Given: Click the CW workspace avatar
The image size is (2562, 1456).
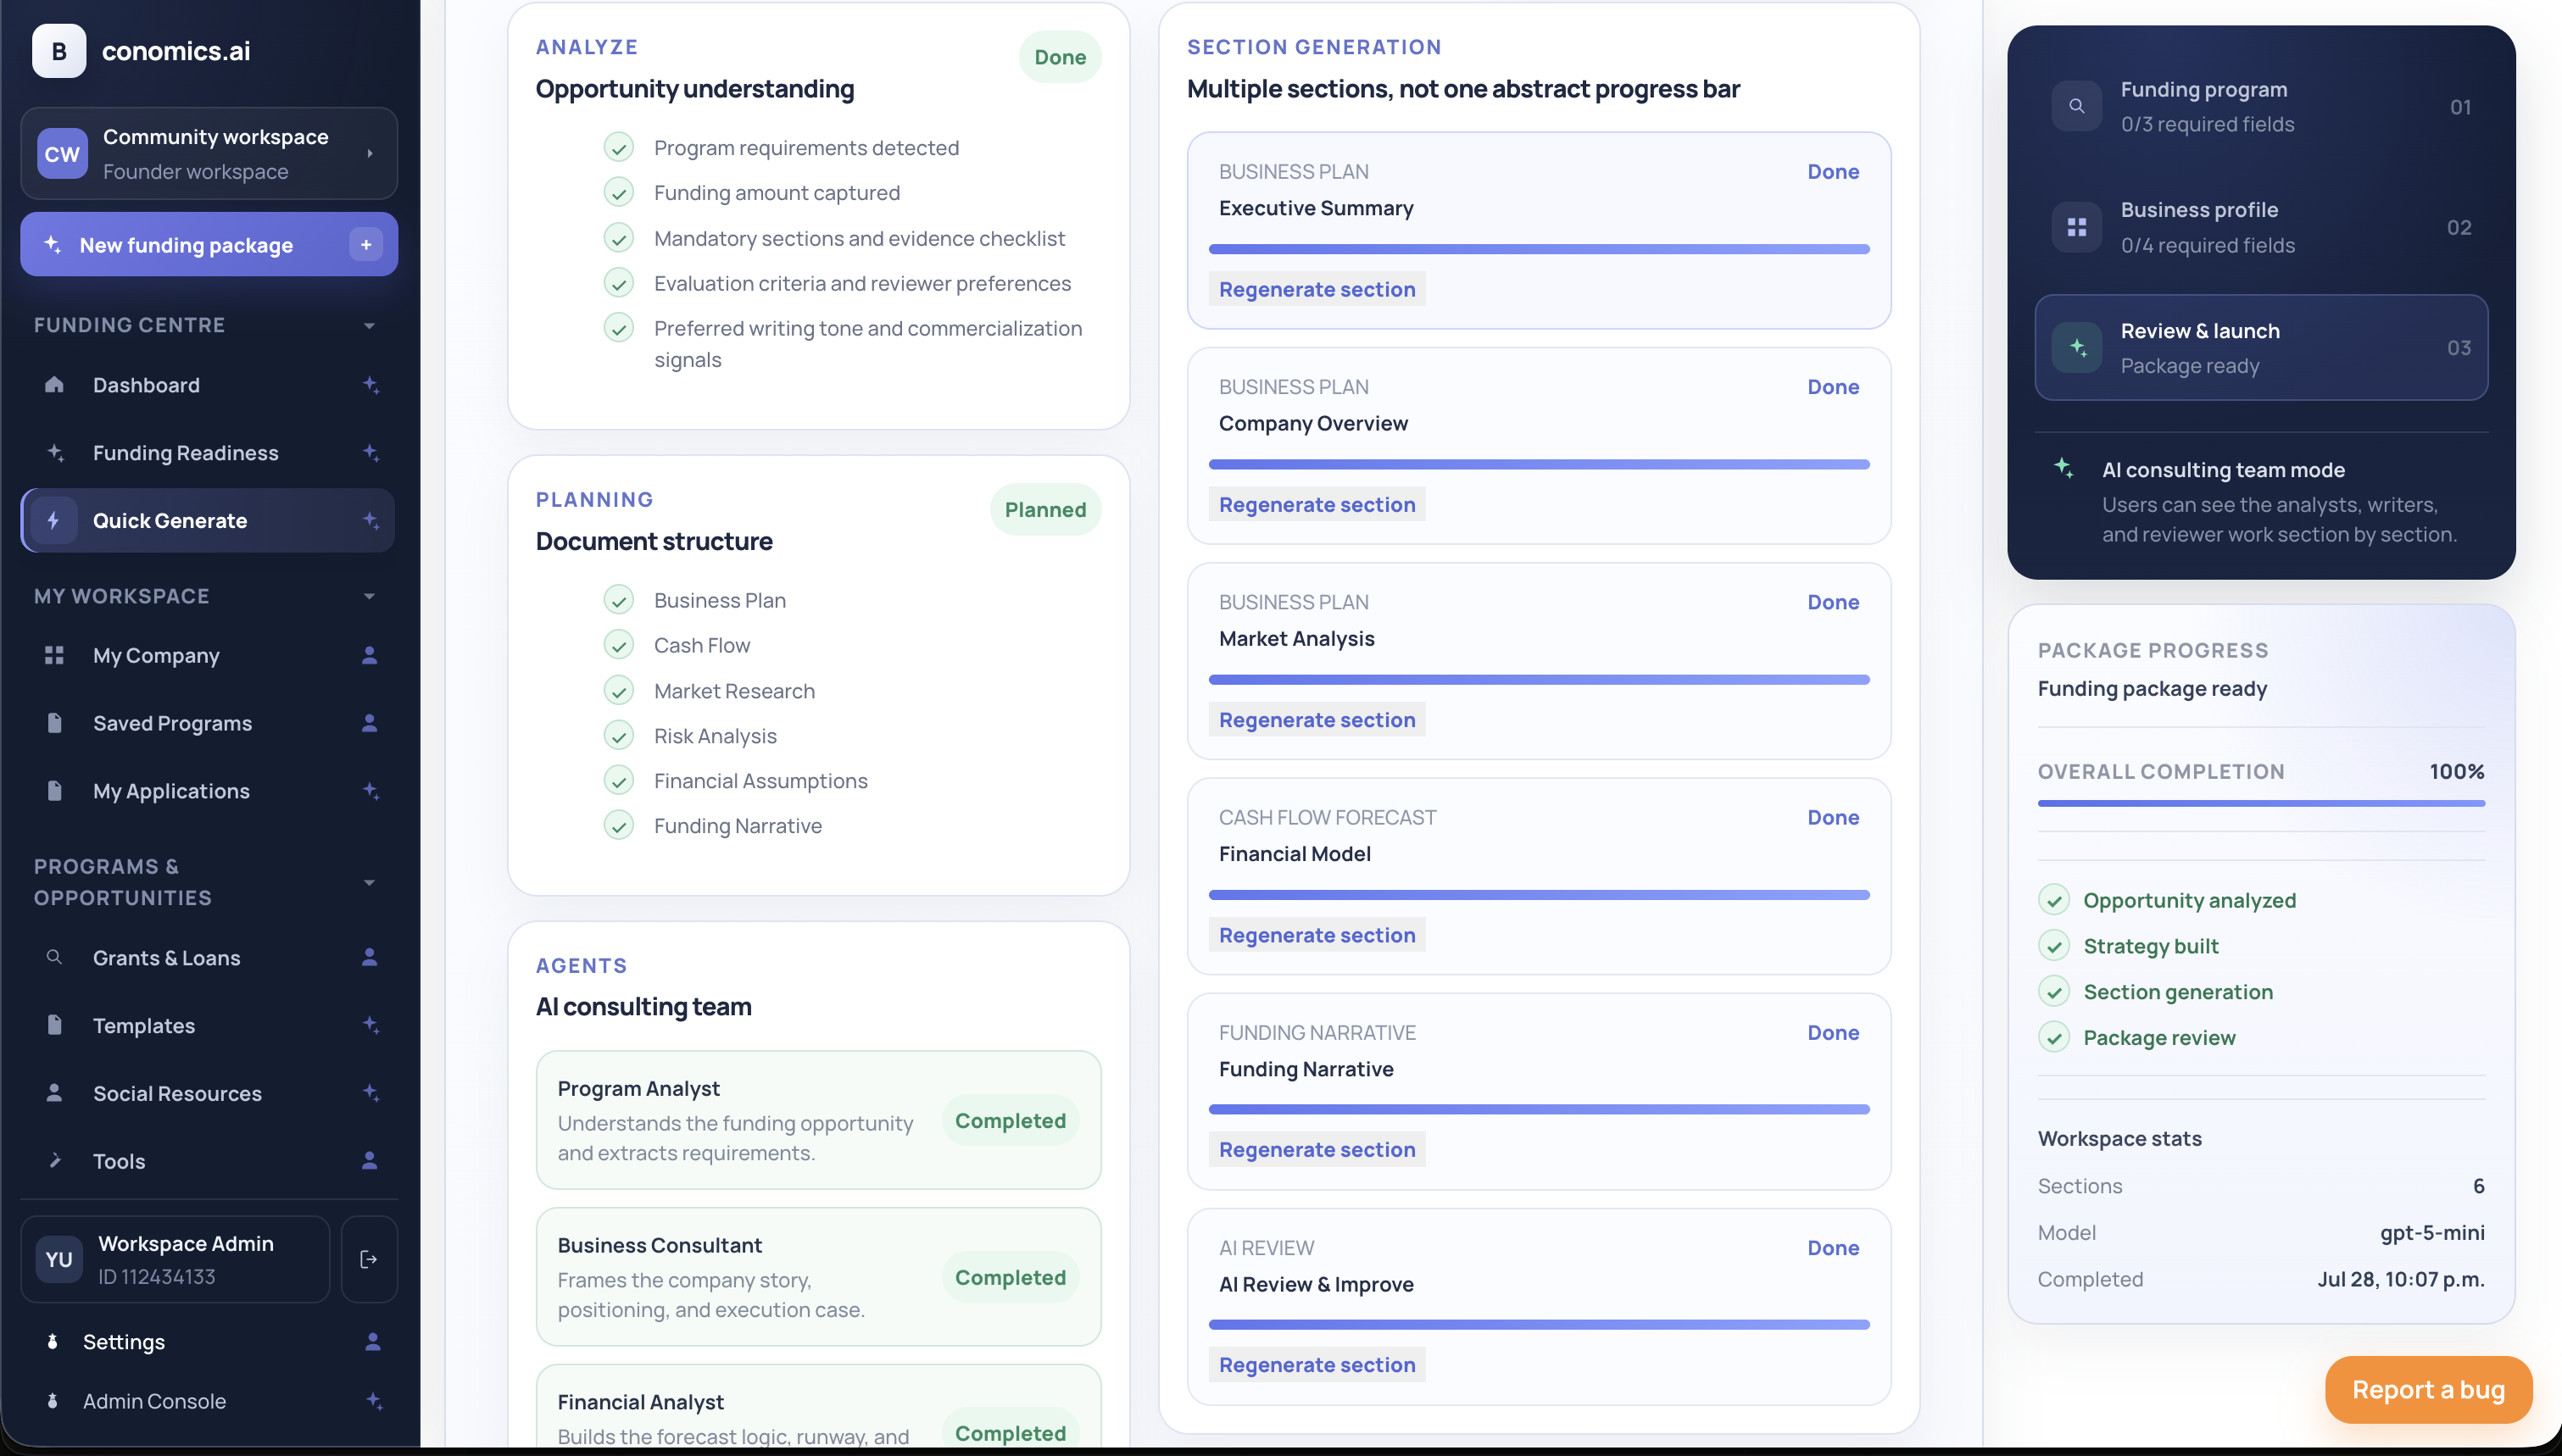Looking at the screenshot, I should [62, 154].
